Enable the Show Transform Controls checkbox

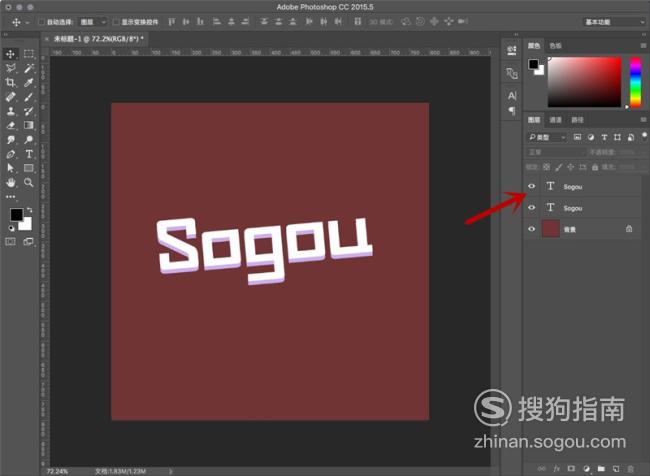point(116,22)
